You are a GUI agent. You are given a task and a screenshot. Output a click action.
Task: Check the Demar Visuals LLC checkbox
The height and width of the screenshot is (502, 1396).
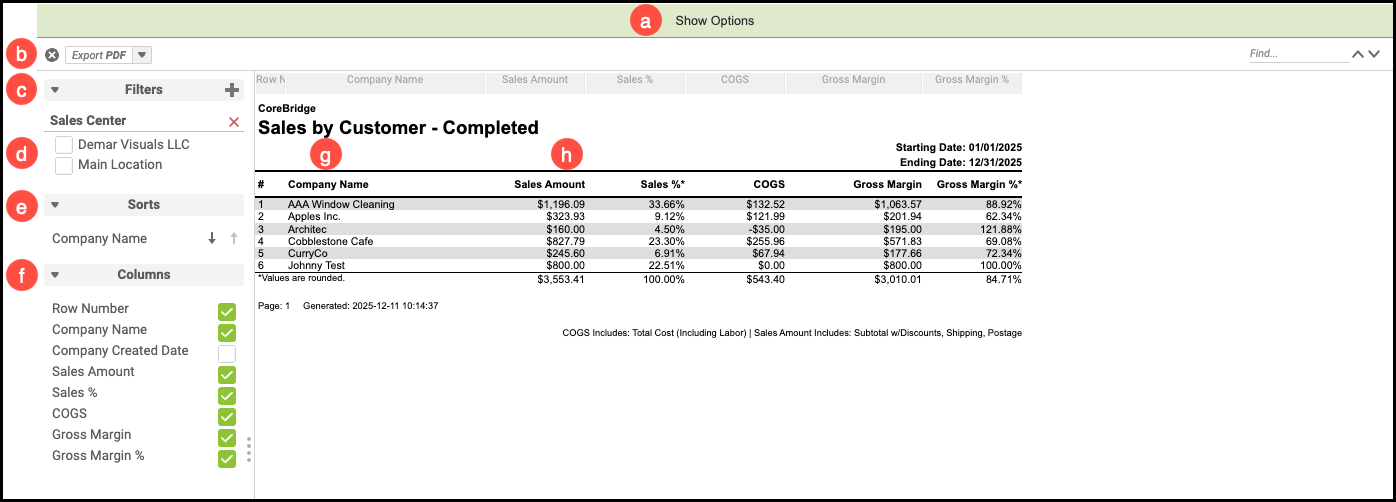[64, 145]
